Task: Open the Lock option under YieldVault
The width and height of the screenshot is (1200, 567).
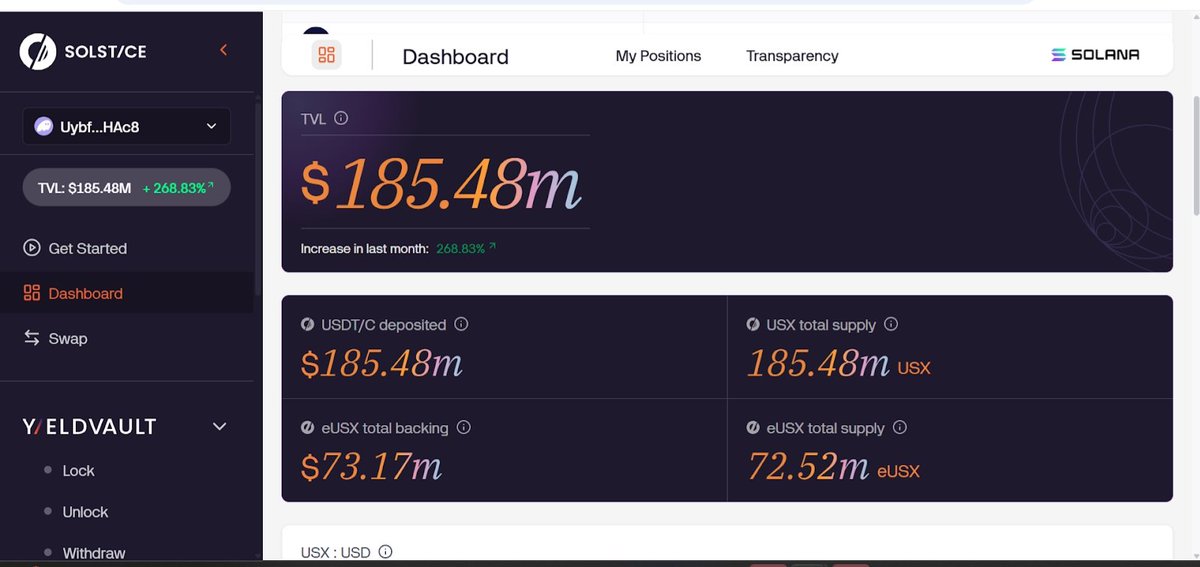Action: pyautogui.click(x=78, y=470)
